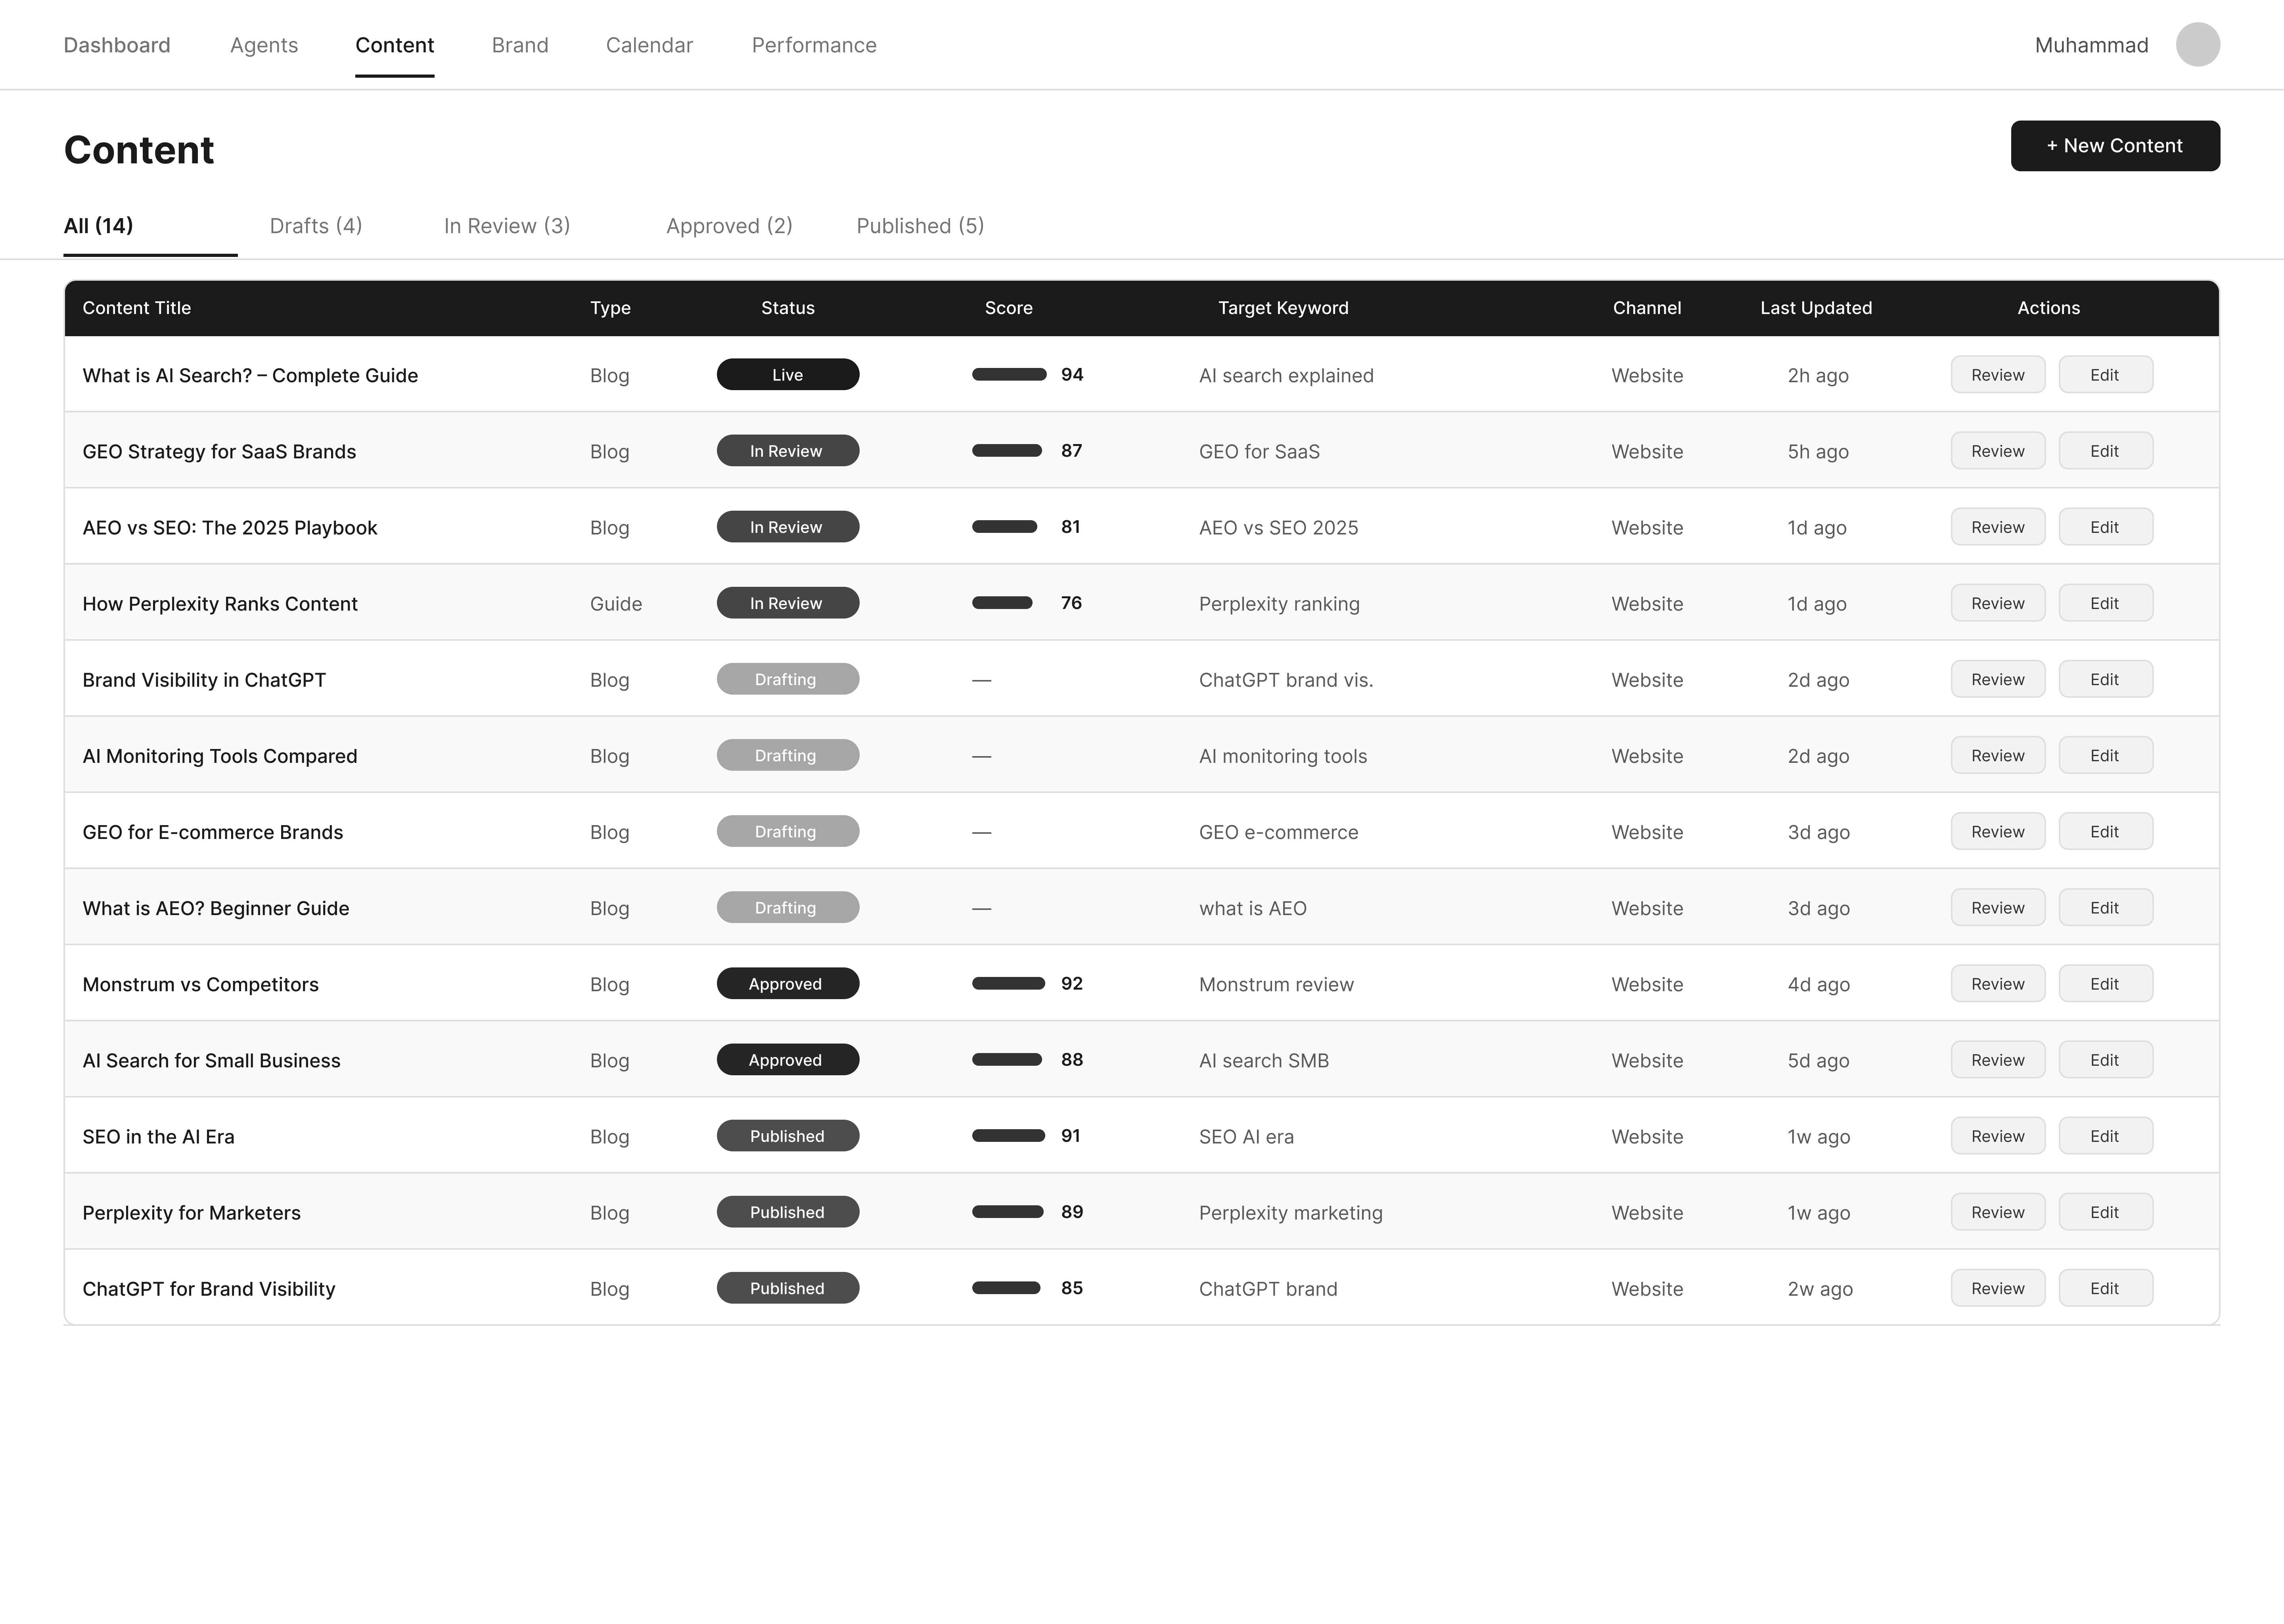Image resolution: width=2284 pixels, height=1624 pixels.
Task: Edit 'GEO for E-commerce Brands' item
Action: (2105, 831)
